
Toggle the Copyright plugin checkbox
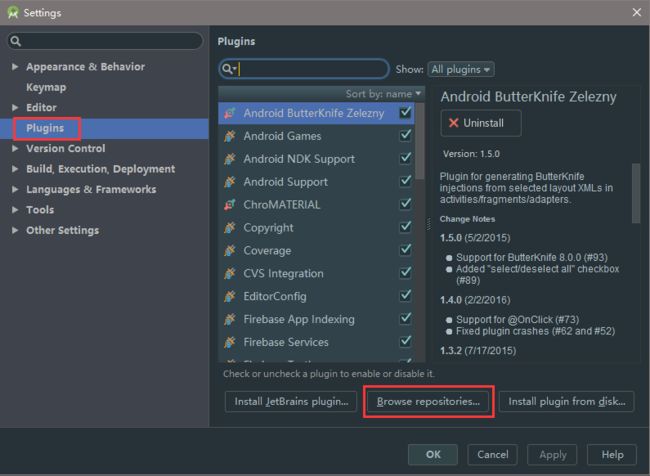click(405, 227)
